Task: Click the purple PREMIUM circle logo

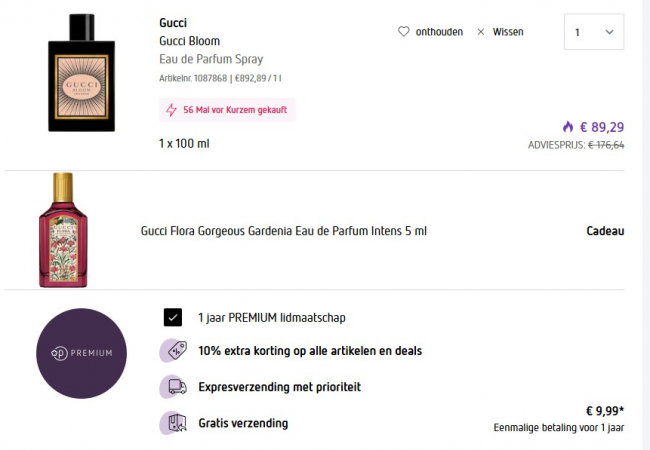Action: [x=81, y=353]
